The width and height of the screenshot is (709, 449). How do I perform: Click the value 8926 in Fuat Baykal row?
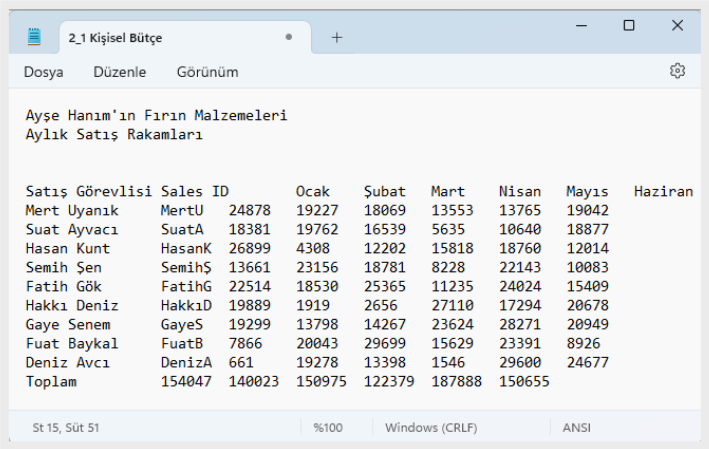coord(583,343)
